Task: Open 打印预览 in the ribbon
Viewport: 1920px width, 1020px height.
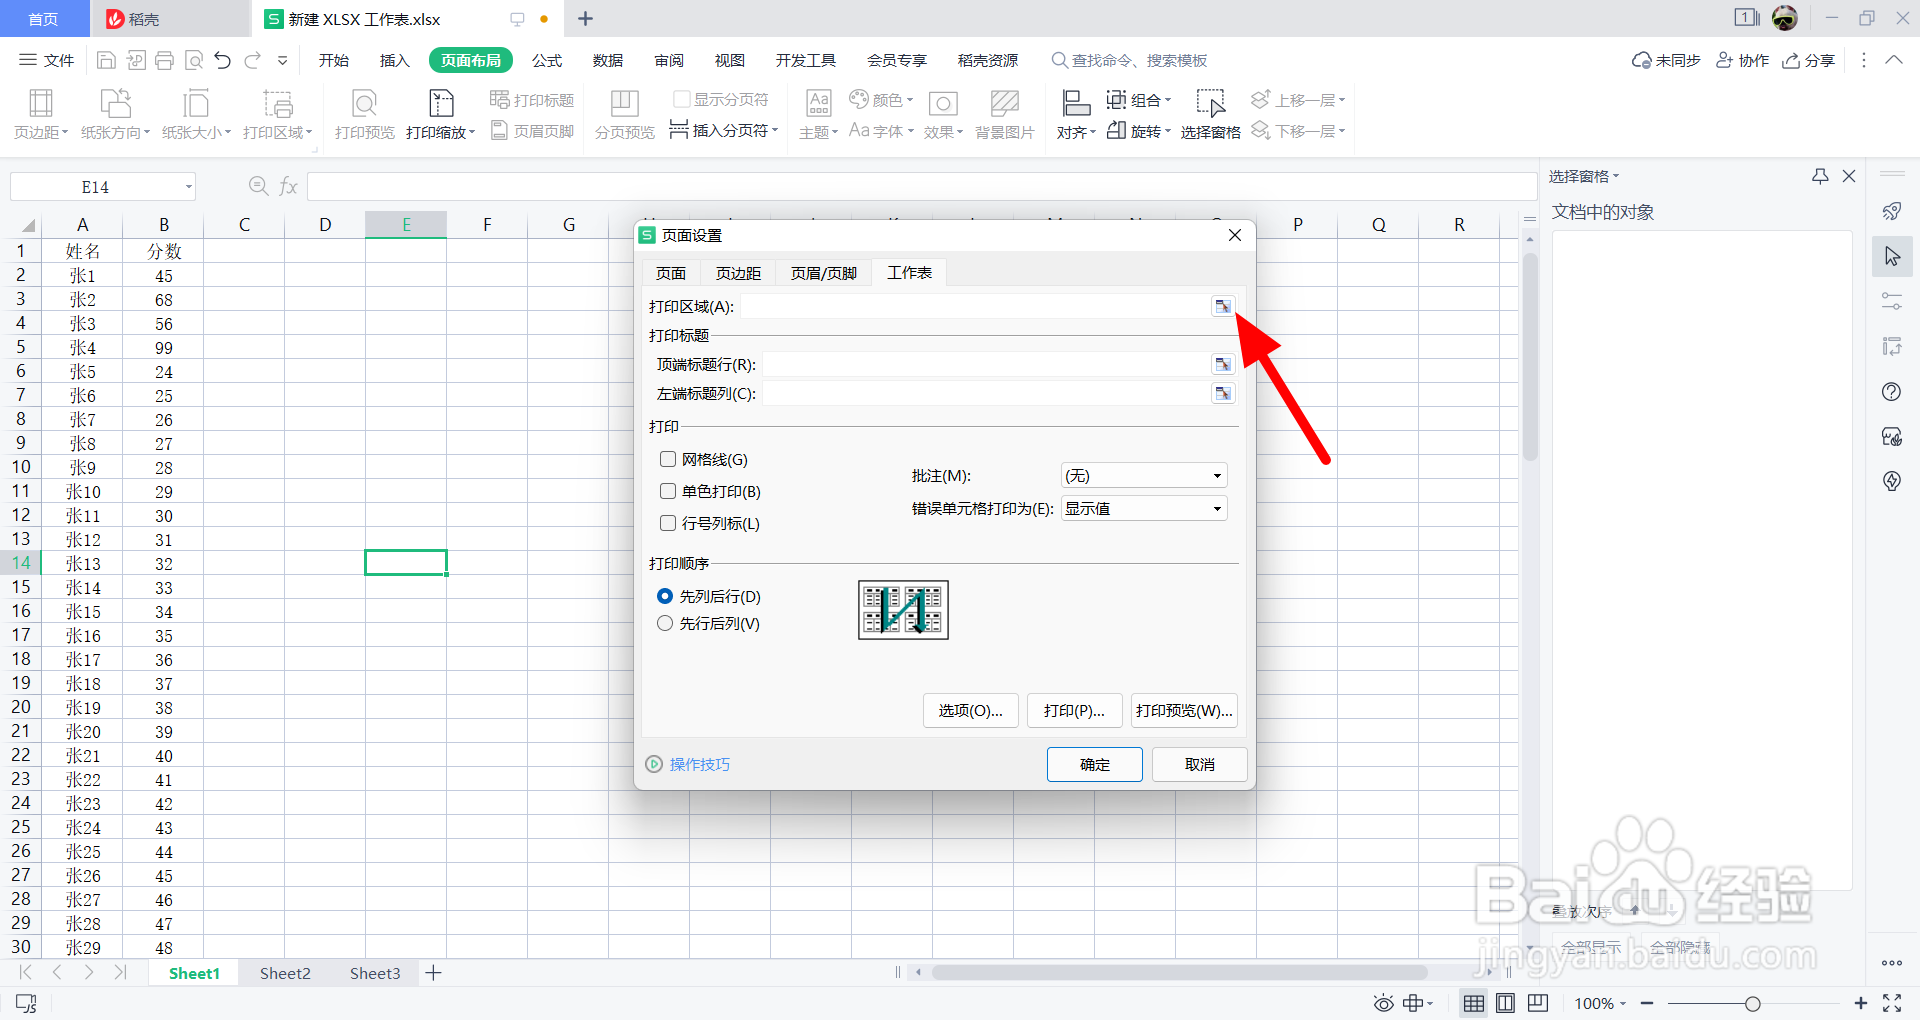Action: [365, 115]
